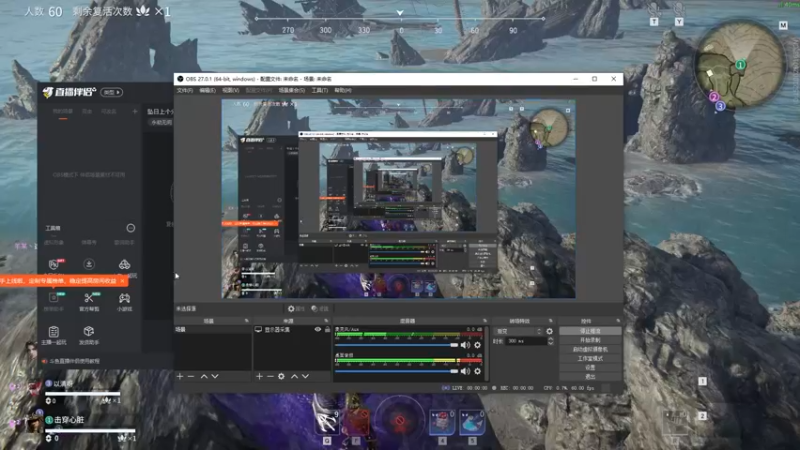This screenshot has height=450, width=800.
Task: Click 滤镜 button under preview
Action: [320, 309]
